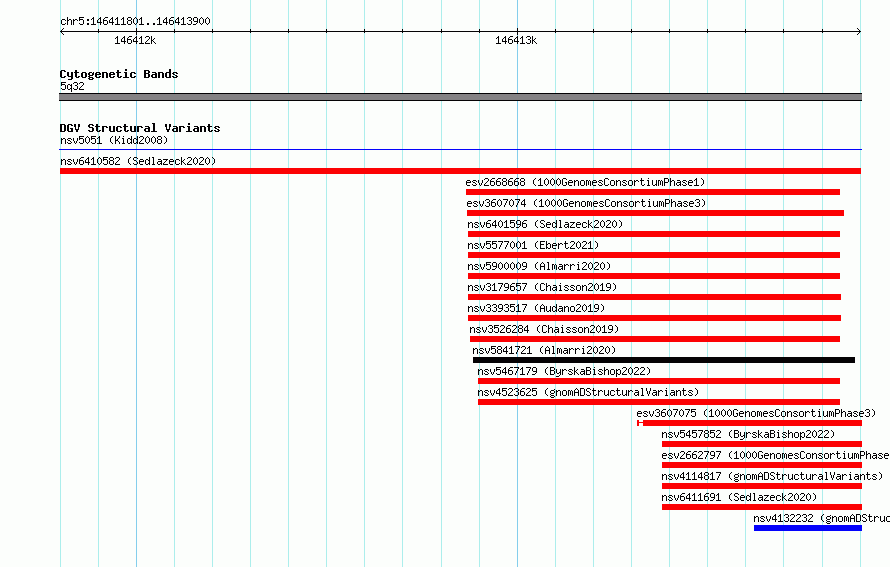This screenshot has height=567, width=890.
Task: Open nsv5457852 (ByrskaBishop2022) label
Action: (x=748, y=434)
